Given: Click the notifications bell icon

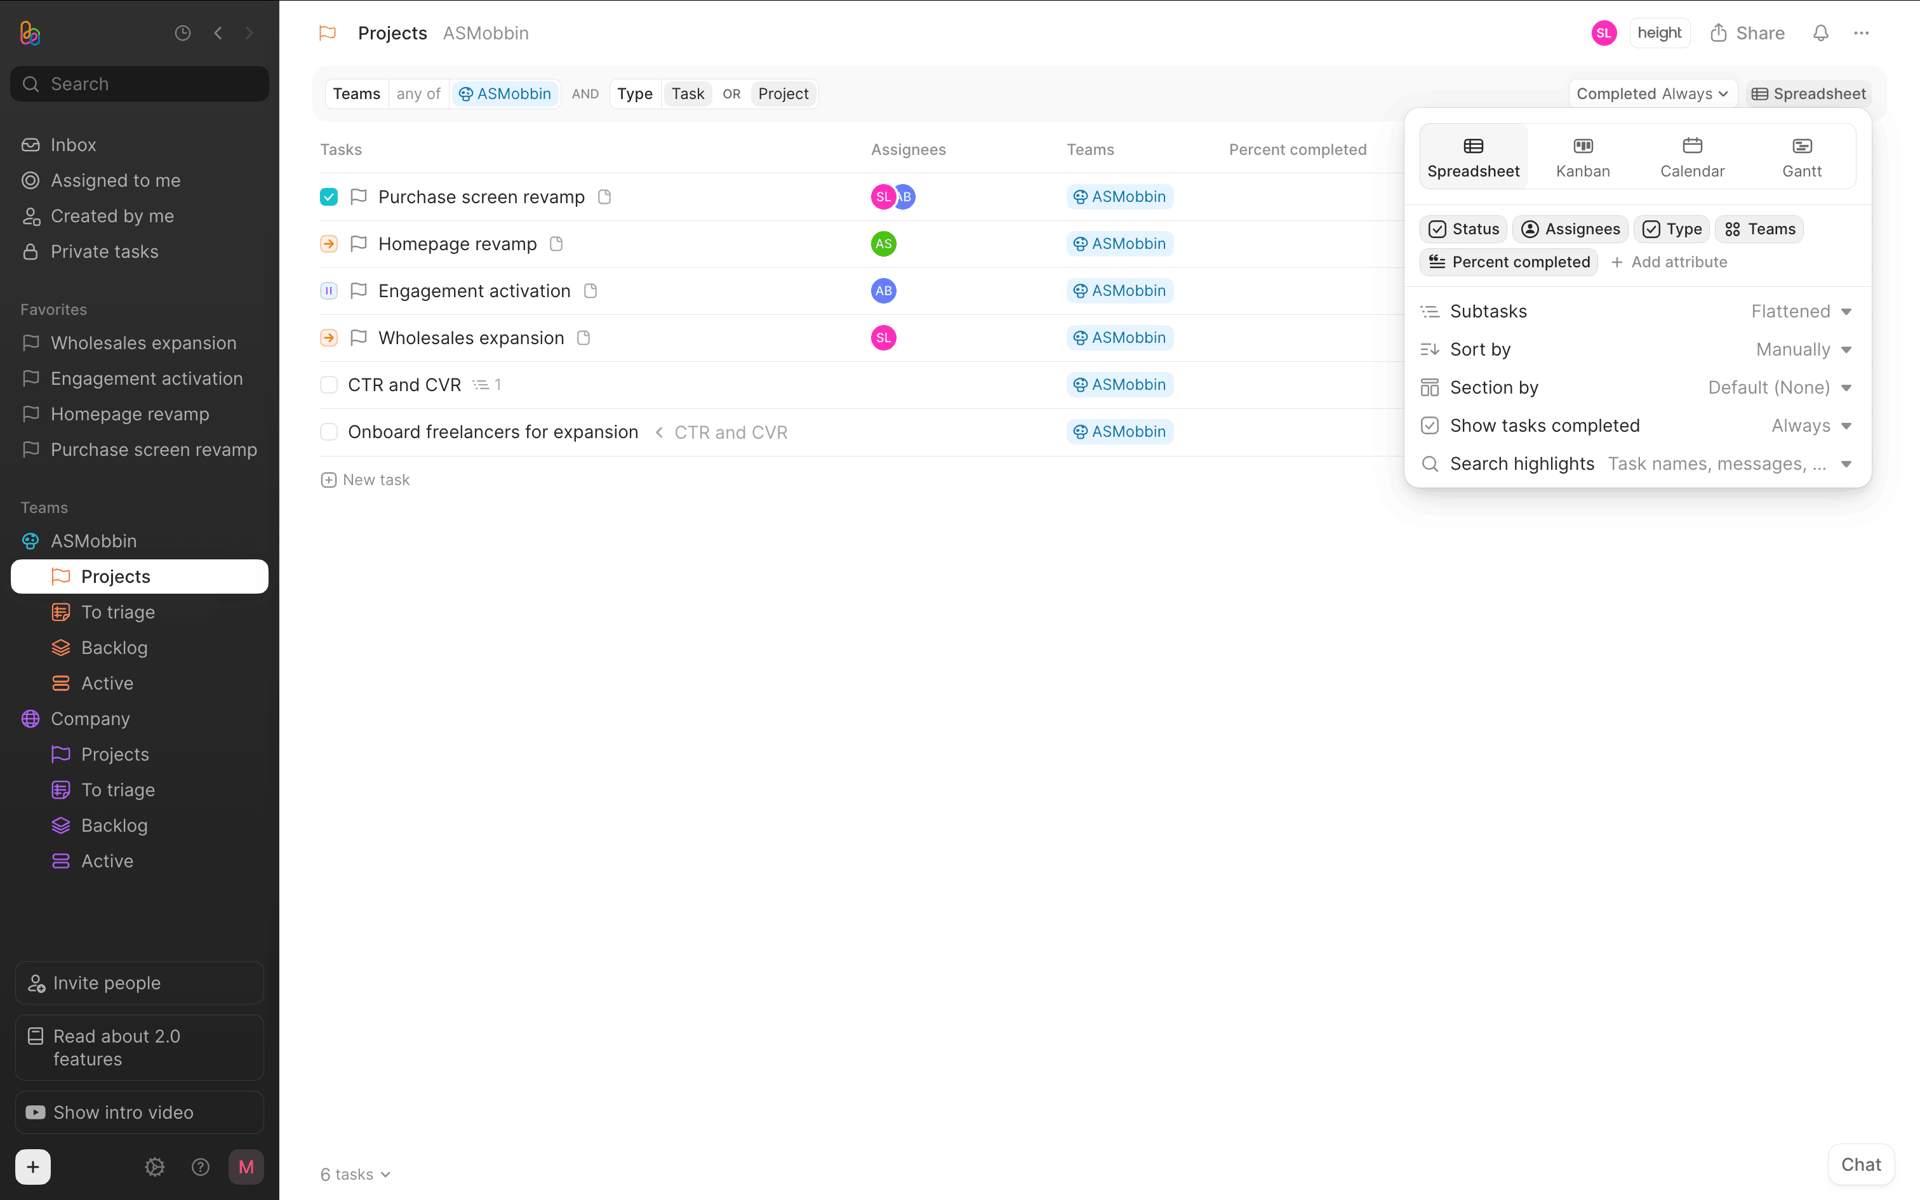Looking at the screenshot, I should 1821,33.
